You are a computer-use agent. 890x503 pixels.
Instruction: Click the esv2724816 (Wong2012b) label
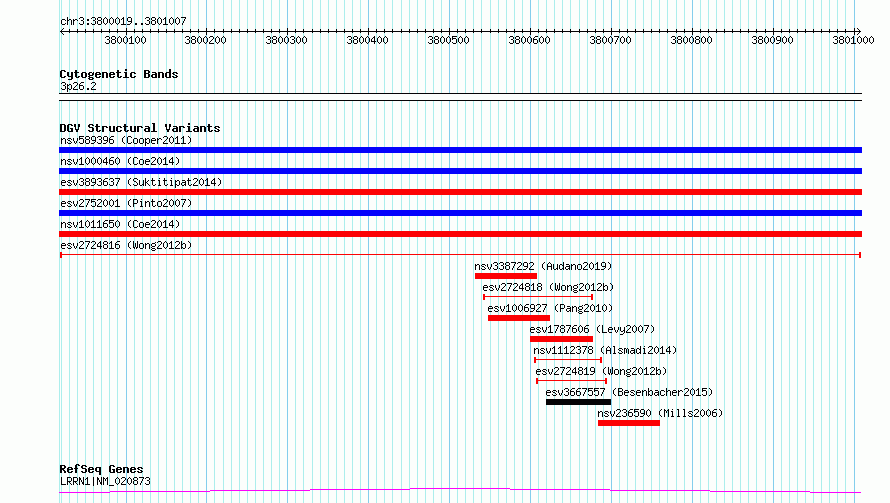[x=126, y=245]
